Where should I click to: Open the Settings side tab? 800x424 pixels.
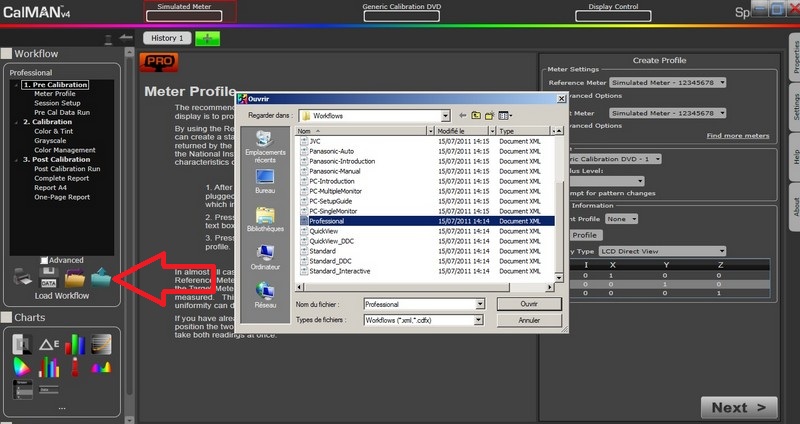tap(794, 109)
